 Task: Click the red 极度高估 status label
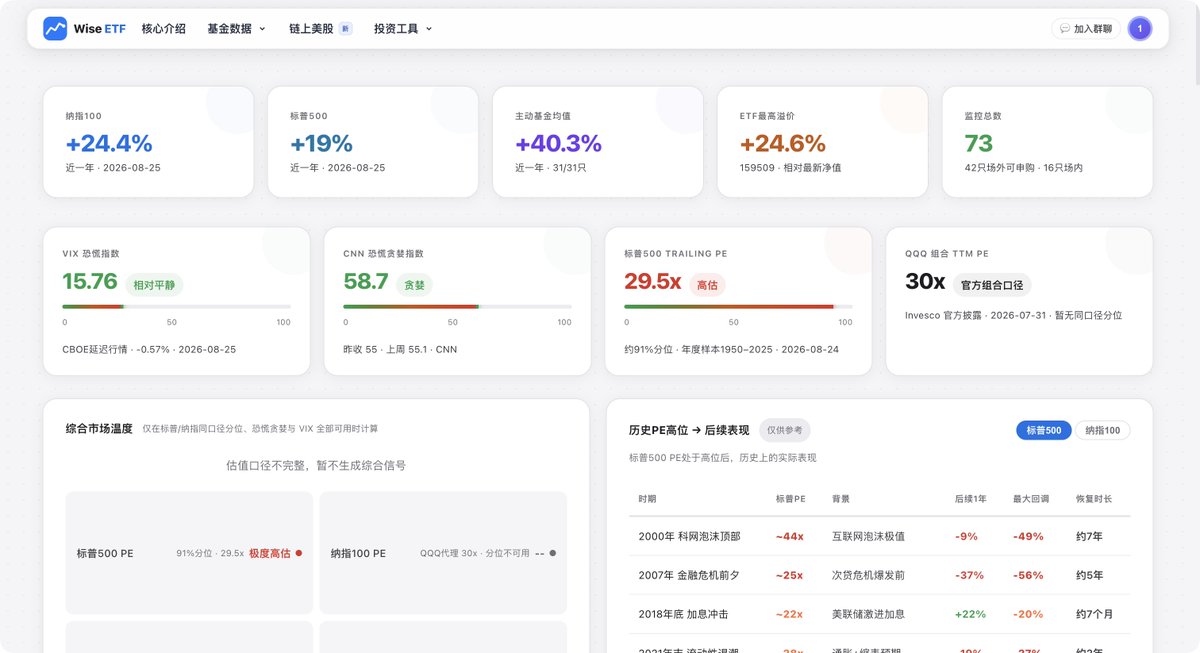click(270, 553)
